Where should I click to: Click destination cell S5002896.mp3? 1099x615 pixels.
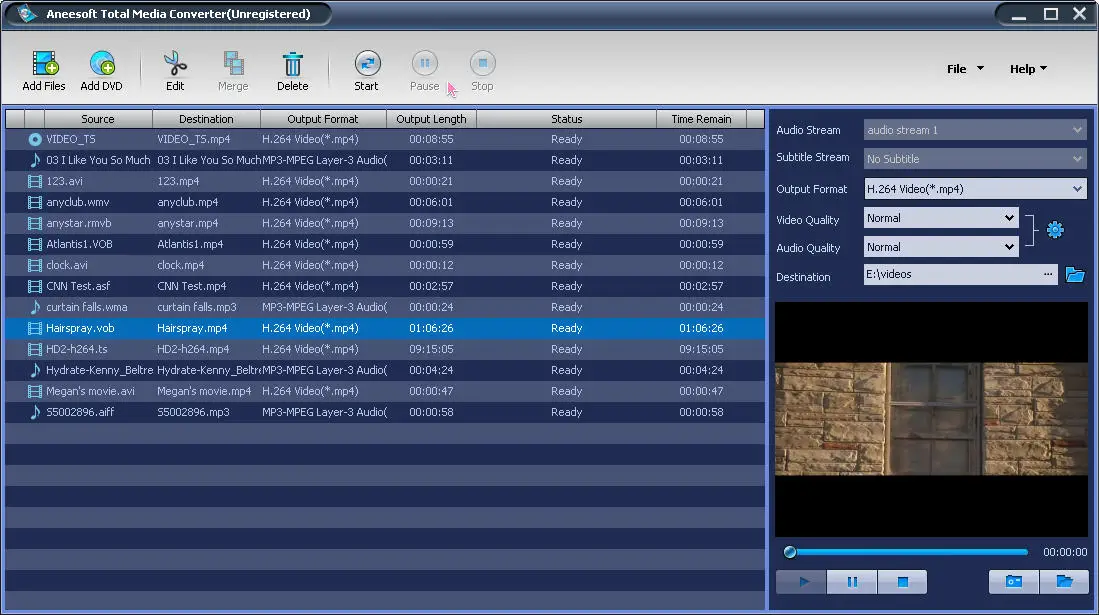click(x=193, y=412)
